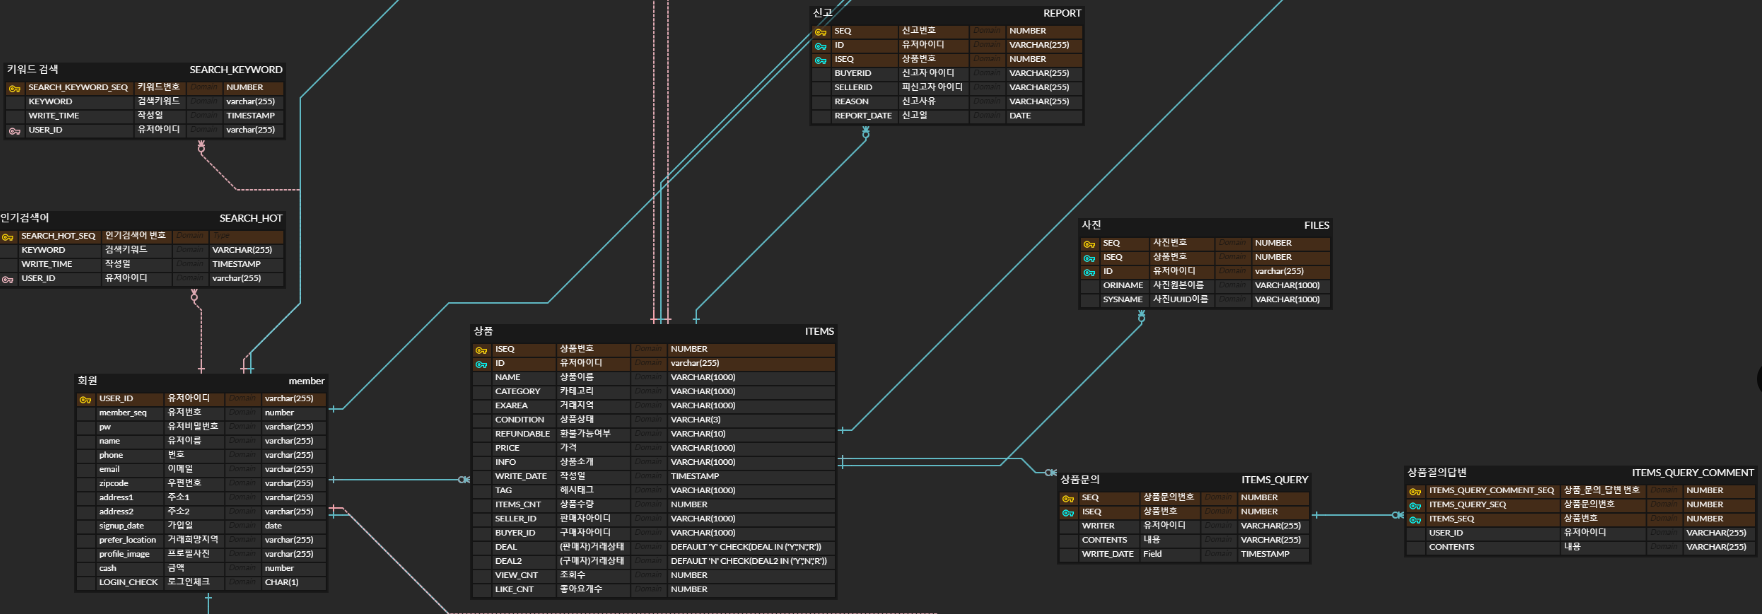The height and width of the screenshot is (614, 1762).
Task: Select the ITEMS table name field
Action: 819,332
